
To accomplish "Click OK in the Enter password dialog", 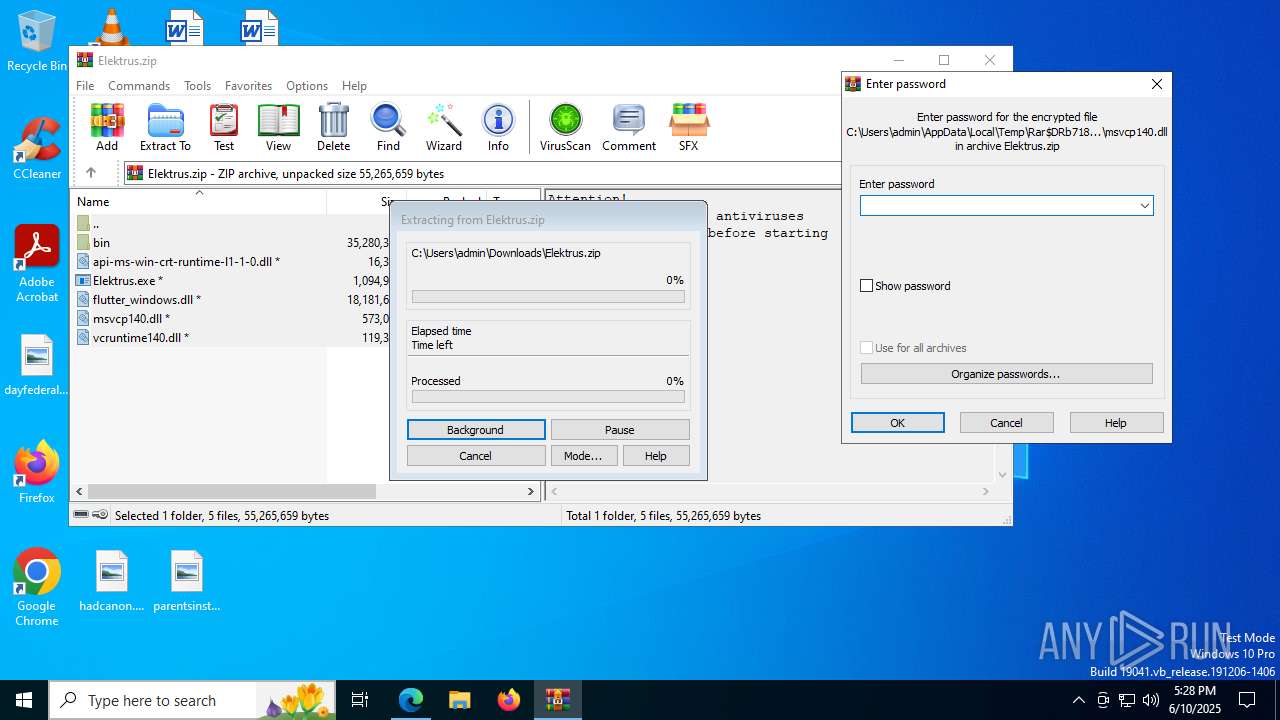I will click(x=898, y=423).
